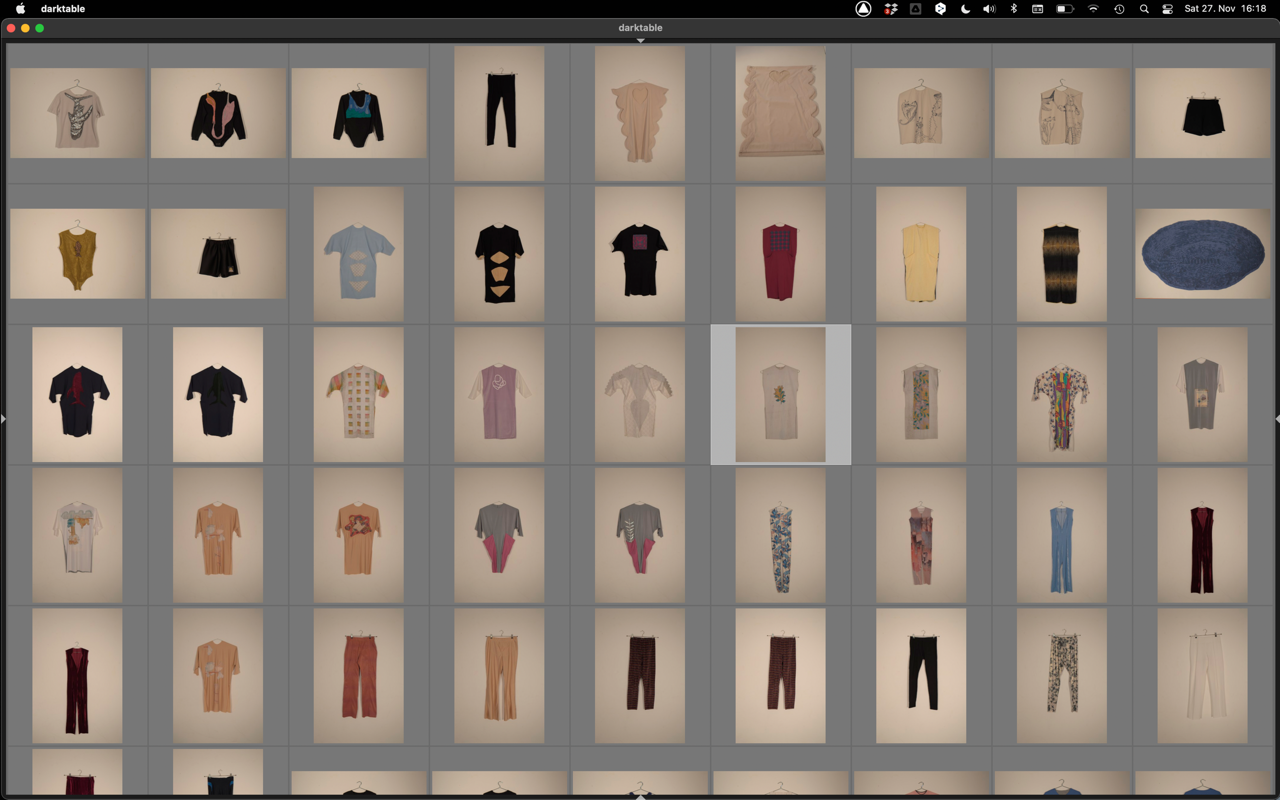The width and height of the screenshot is (1280, 800).
Task: Open the volume control icon
Action: coord(989,9)
